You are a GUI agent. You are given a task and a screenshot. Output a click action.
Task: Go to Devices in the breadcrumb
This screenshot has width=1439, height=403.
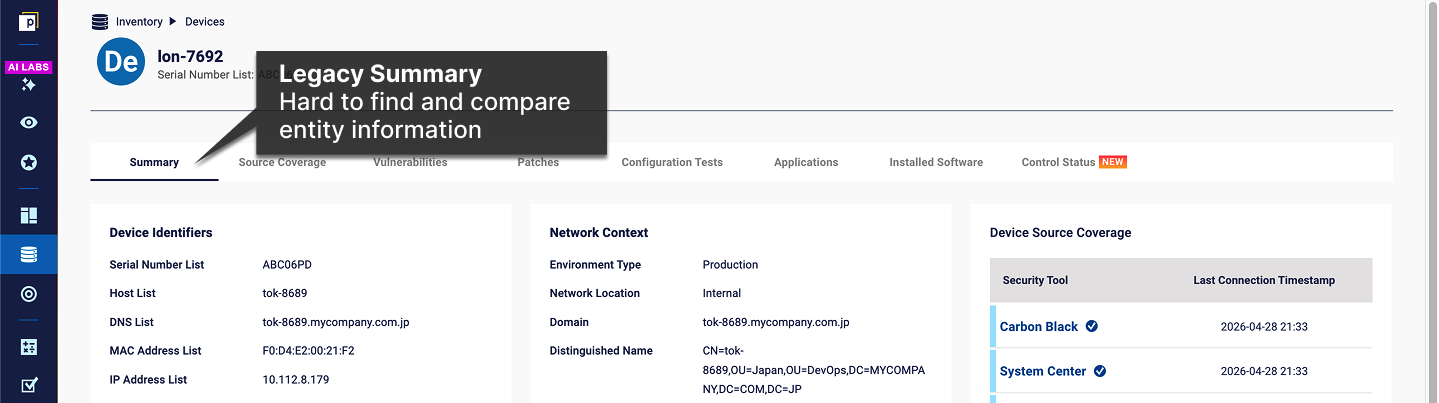pyautogui.click(x=205, y=21)
